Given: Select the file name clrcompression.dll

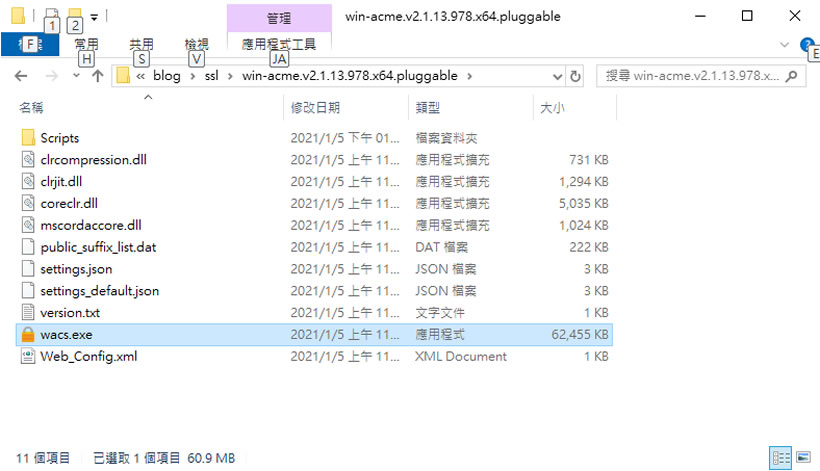Looking at the screenshot, I should (x=94, y=159).
